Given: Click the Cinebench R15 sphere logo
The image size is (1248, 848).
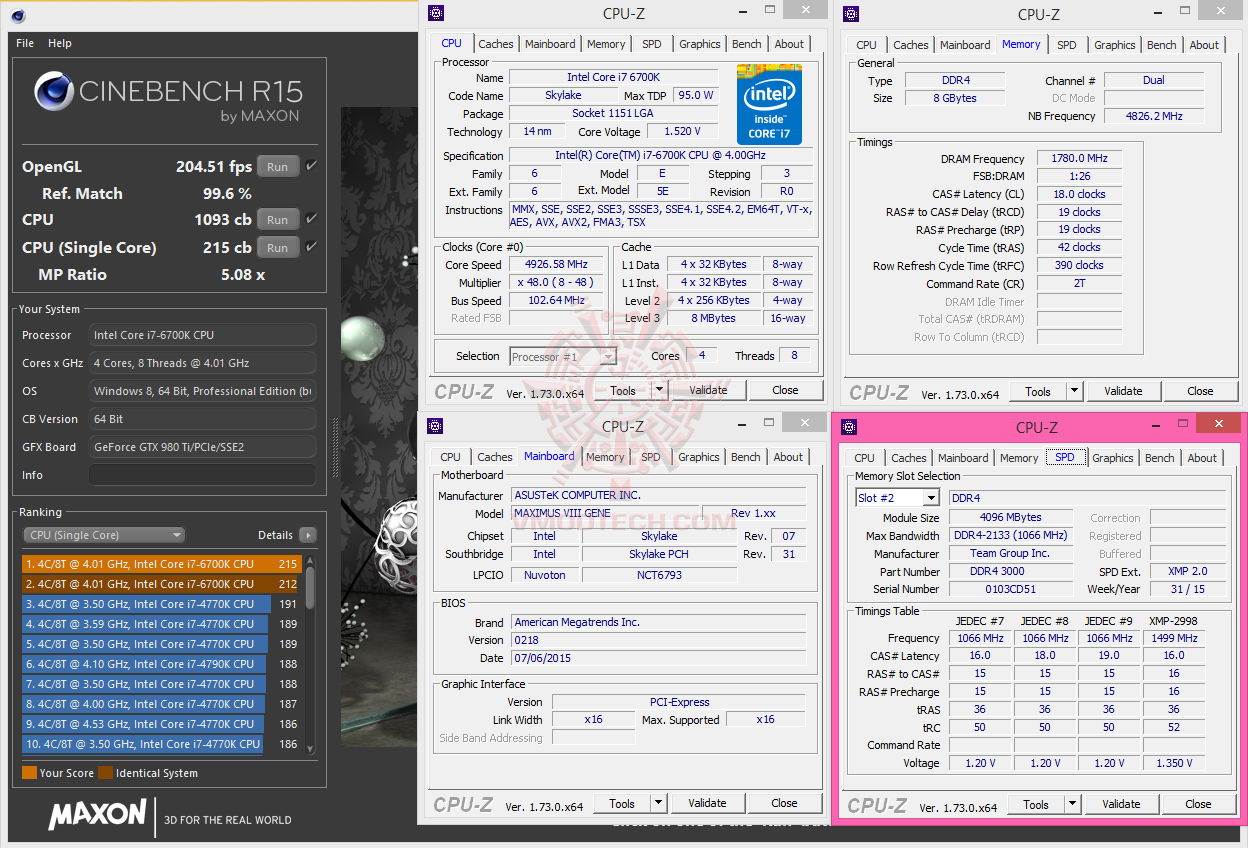Looking at the screenshot, I should tap(53, 92).
